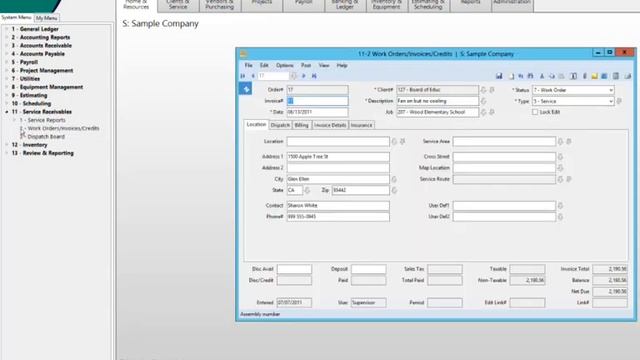
Task: Select 8 - Equipment Management tree item
Action: click(x=47, y=87)
